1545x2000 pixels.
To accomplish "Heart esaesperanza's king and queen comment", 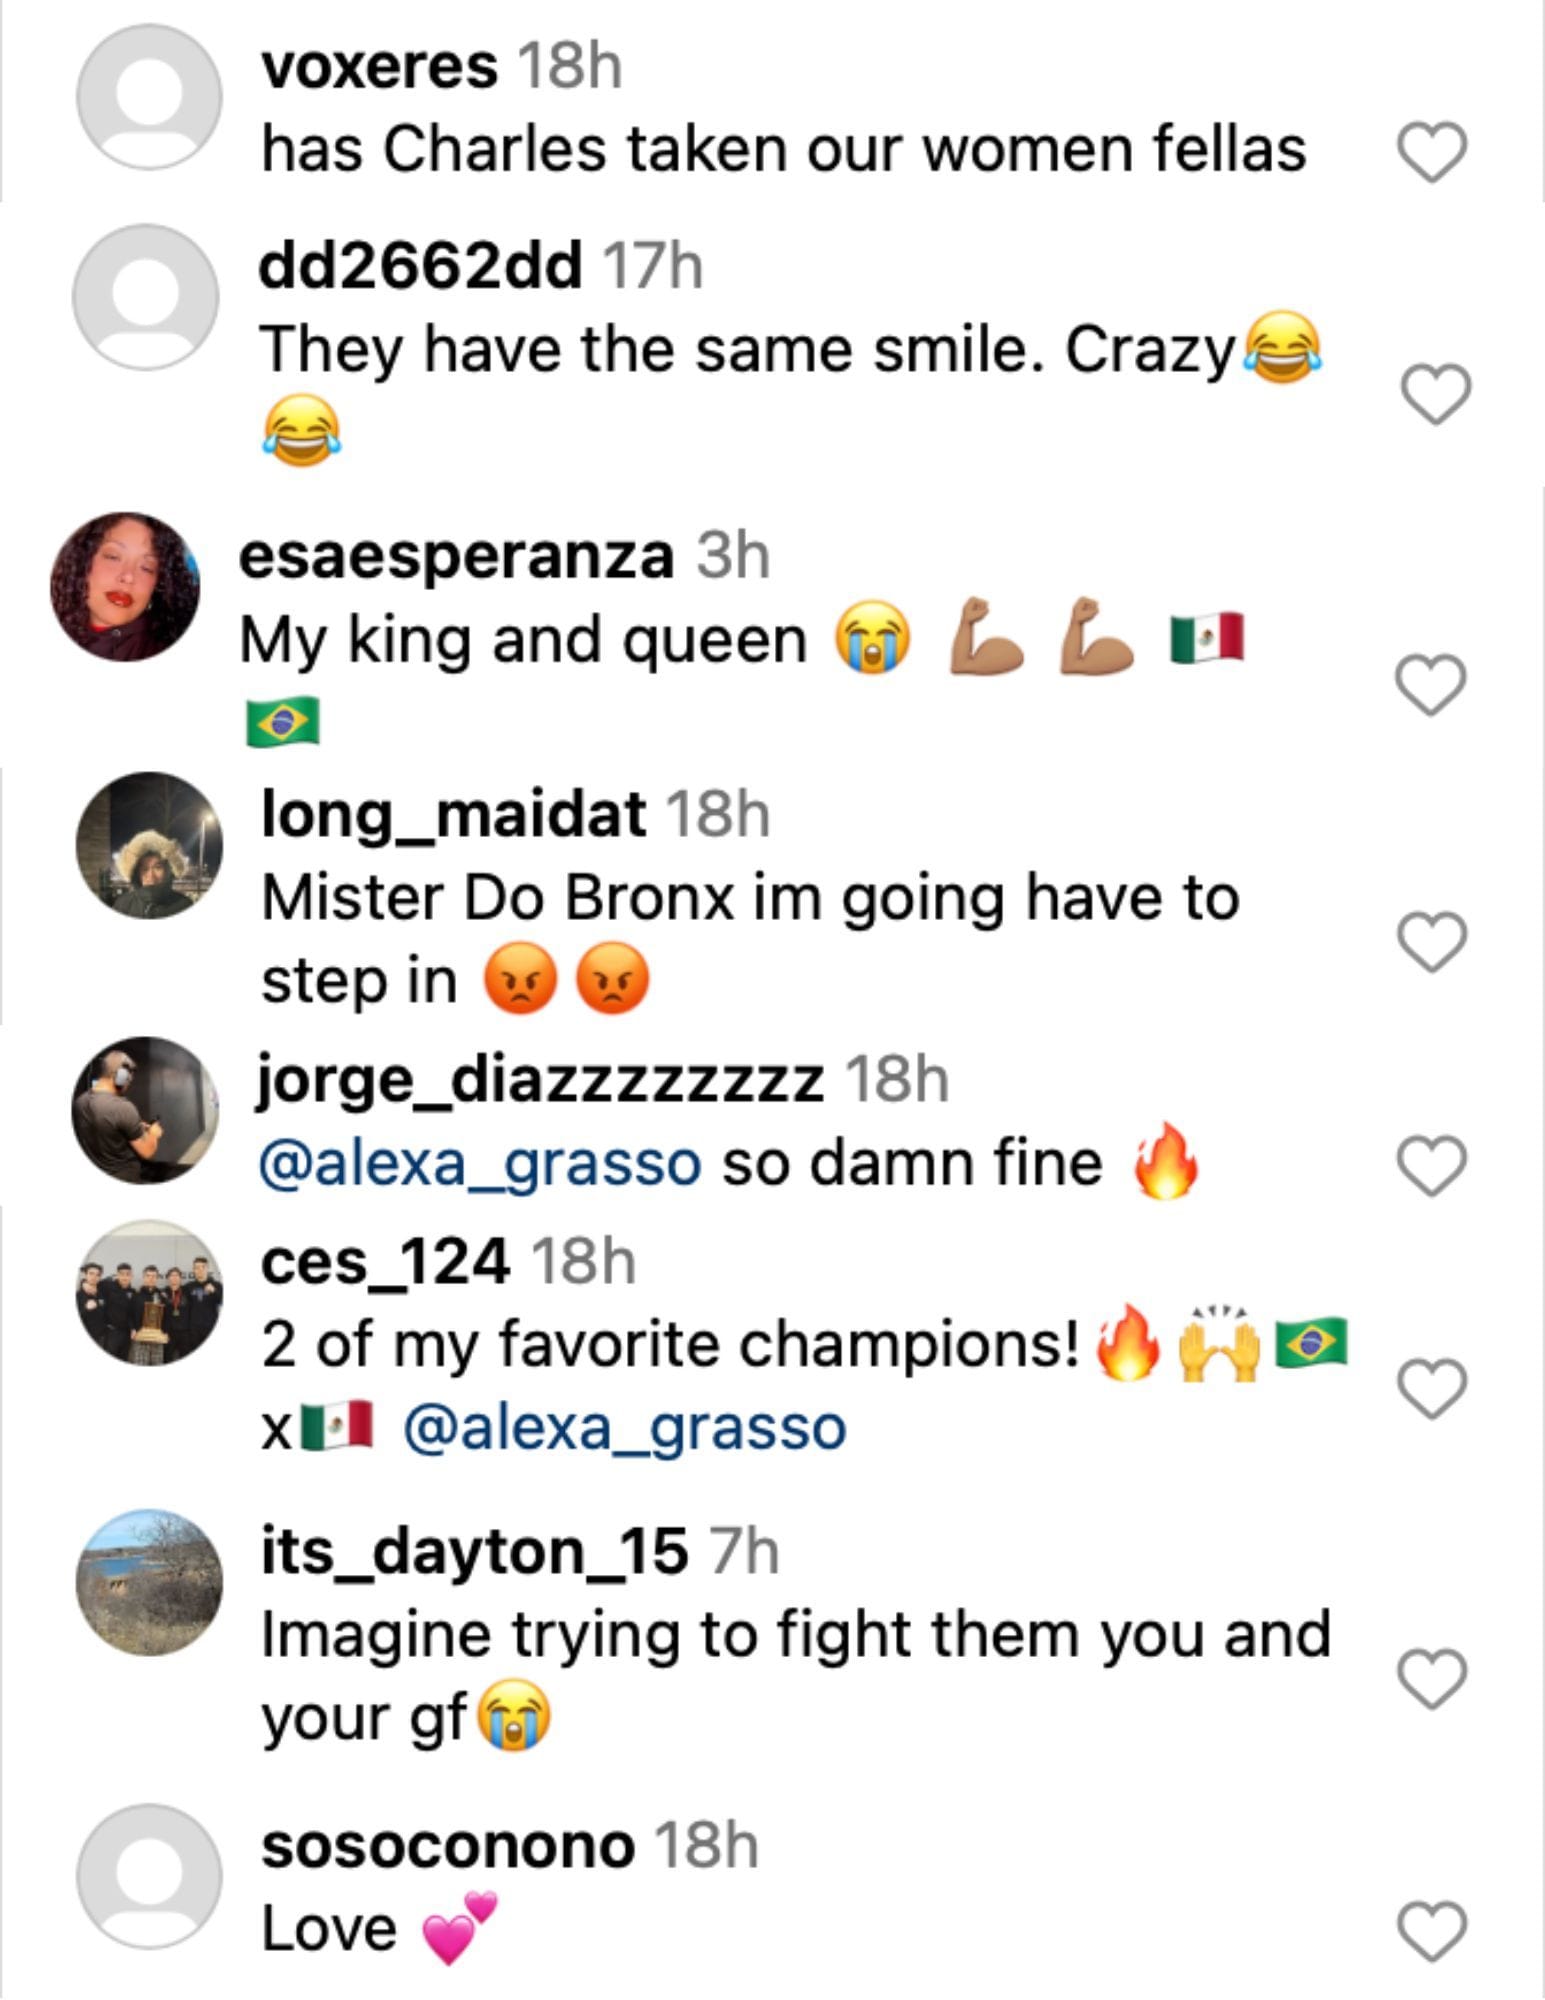I will [1431, 685].
